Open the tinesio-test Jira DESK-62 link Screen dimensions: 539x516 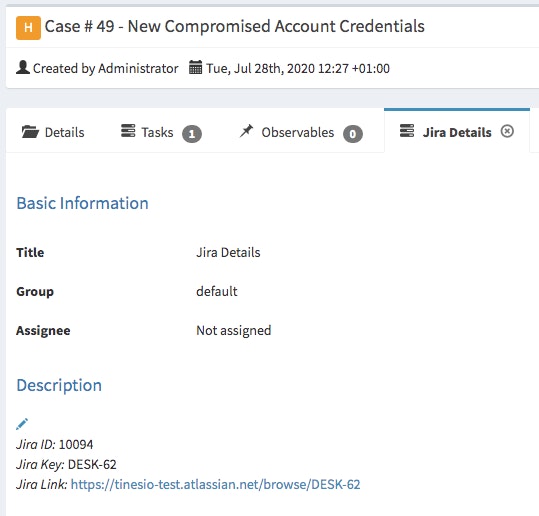coord(216,484)
